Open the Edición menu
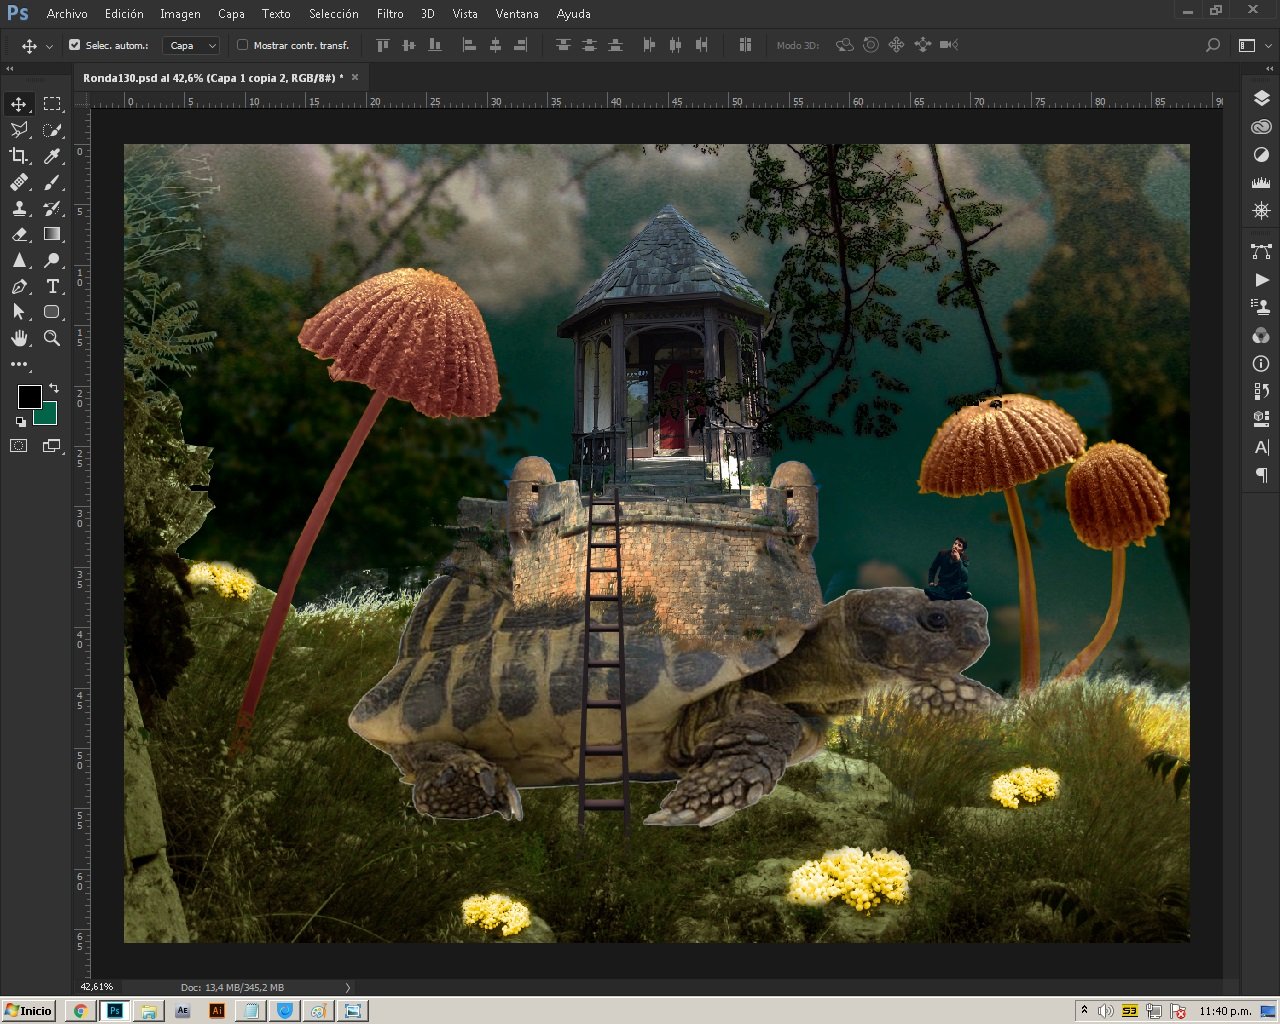 (124, 14)
